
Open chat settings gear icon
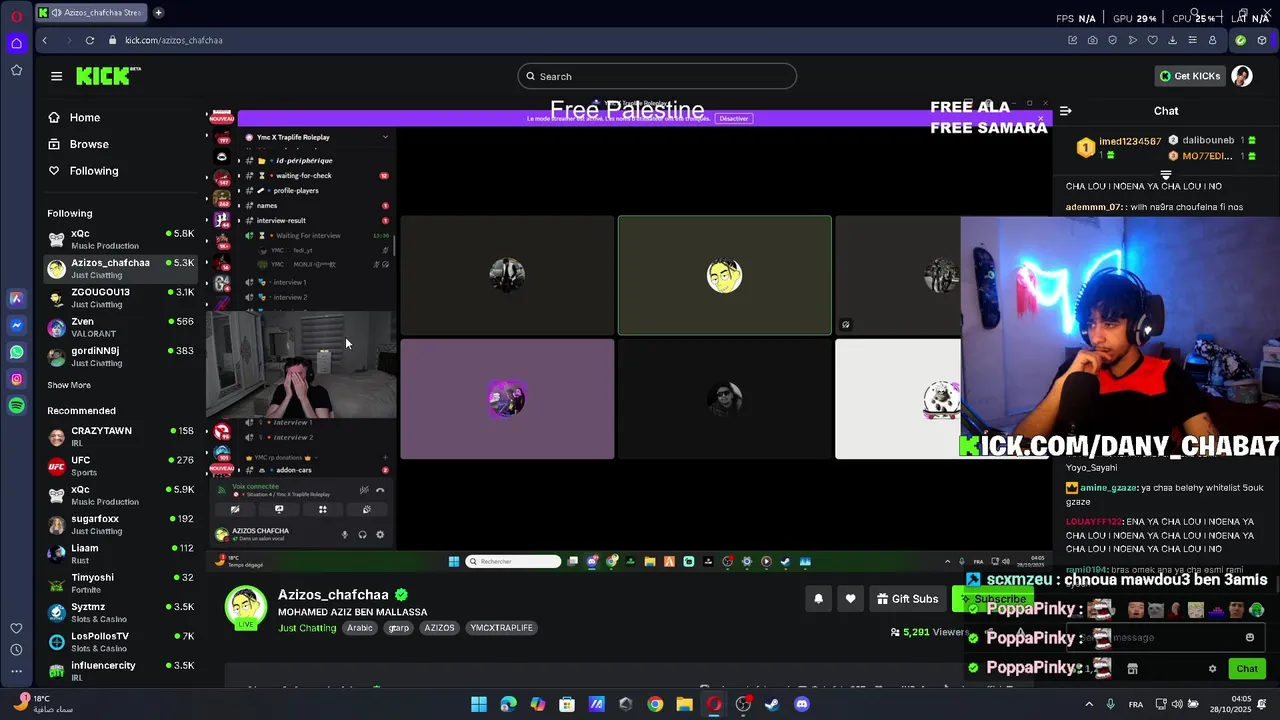click(1212, 669)
